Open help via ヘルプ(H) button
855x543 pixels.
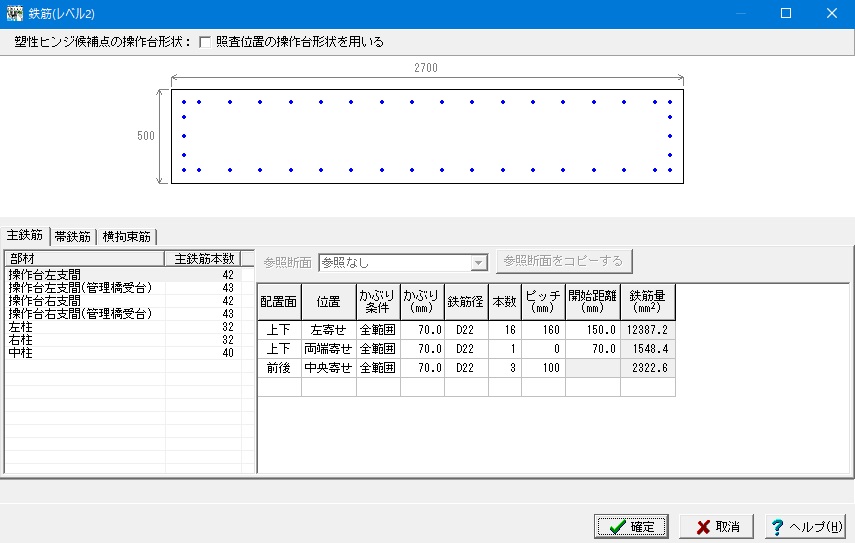(806, 527)
